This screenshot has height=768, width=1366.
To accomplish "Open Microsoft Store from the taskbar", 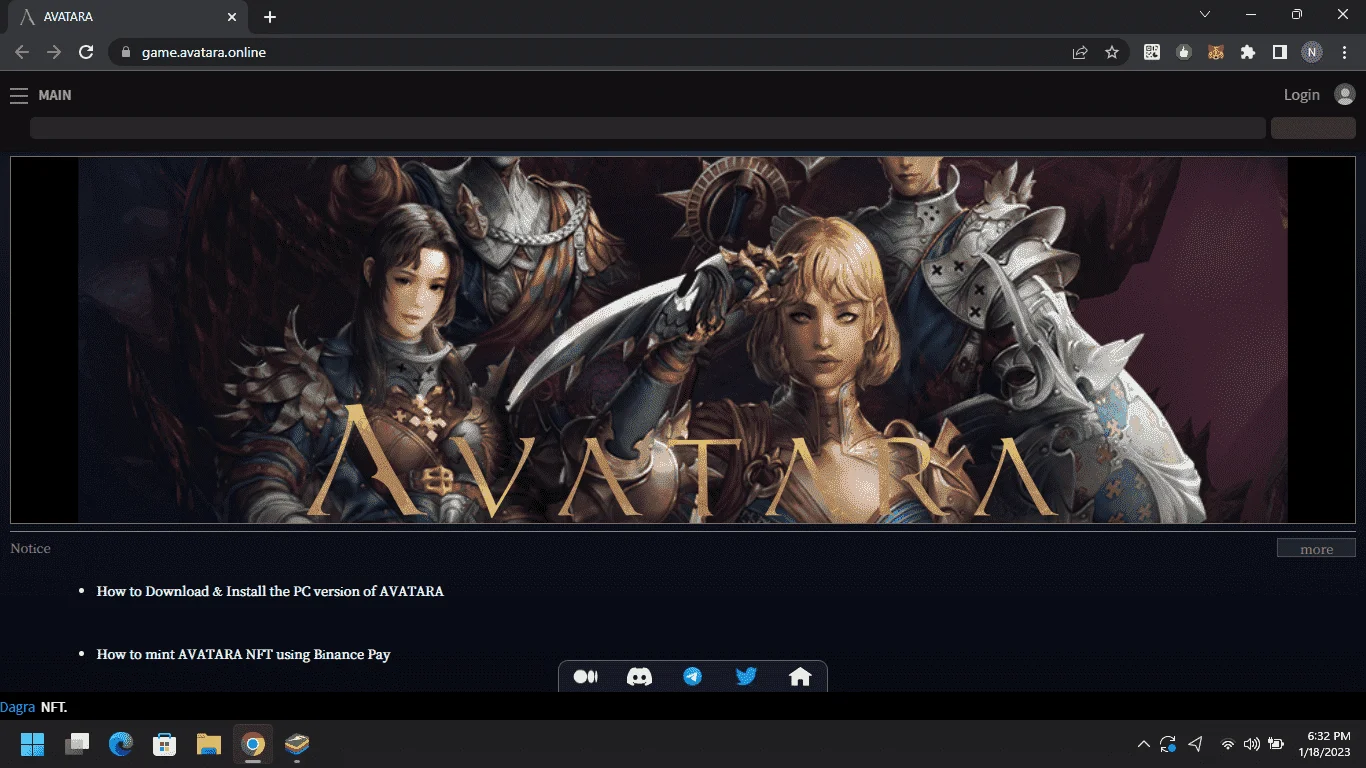I will [165, 744].
